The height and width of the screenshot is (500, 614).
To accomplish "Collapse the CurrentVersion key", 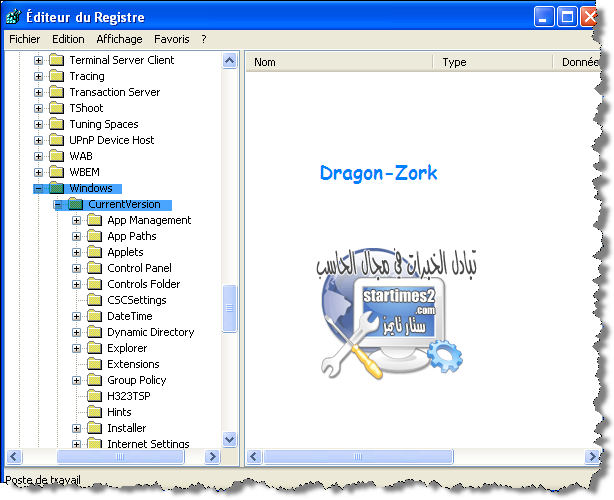I will click(58, 204).
